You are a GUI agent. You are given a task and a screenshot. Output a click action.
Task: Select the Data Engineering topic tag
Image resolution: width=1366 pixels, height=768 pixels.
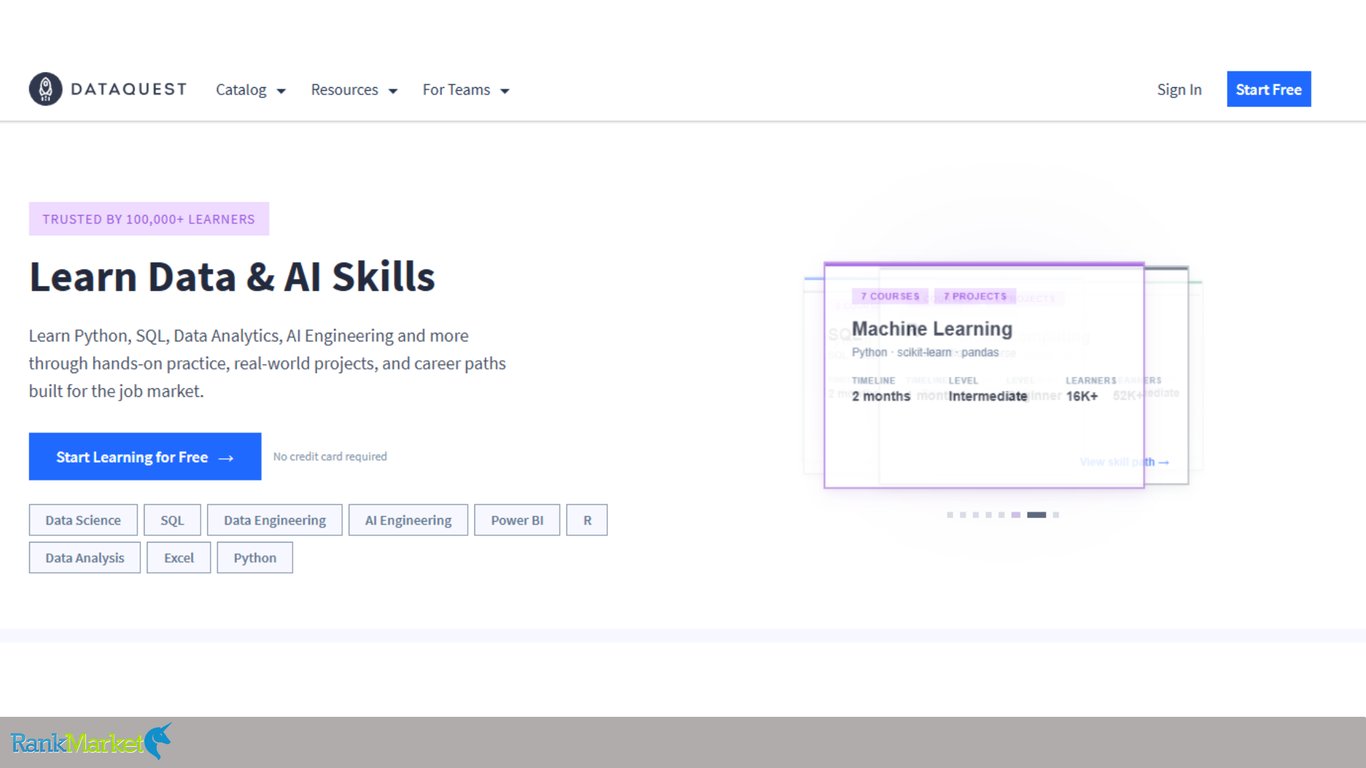click(275, 520)
